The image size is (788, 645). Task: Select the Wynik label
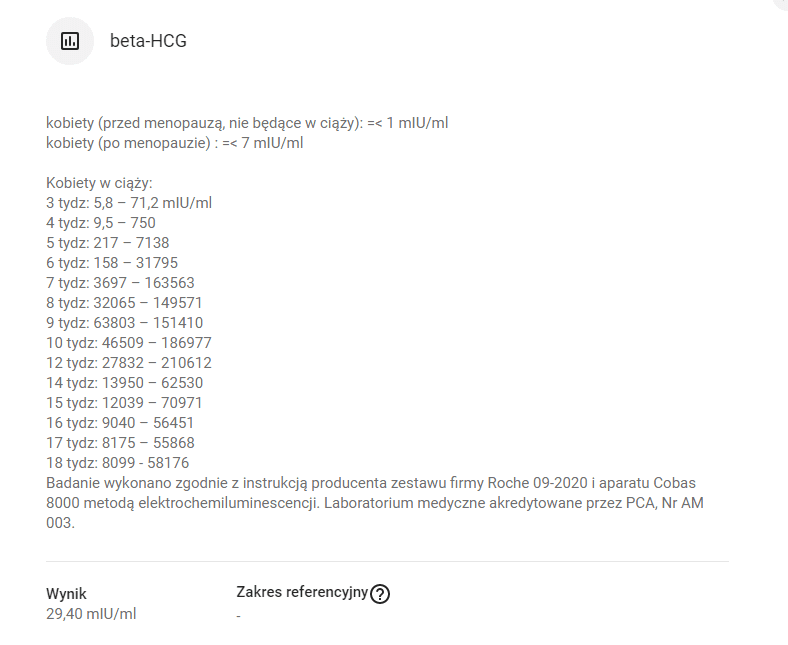click(66, 594)
